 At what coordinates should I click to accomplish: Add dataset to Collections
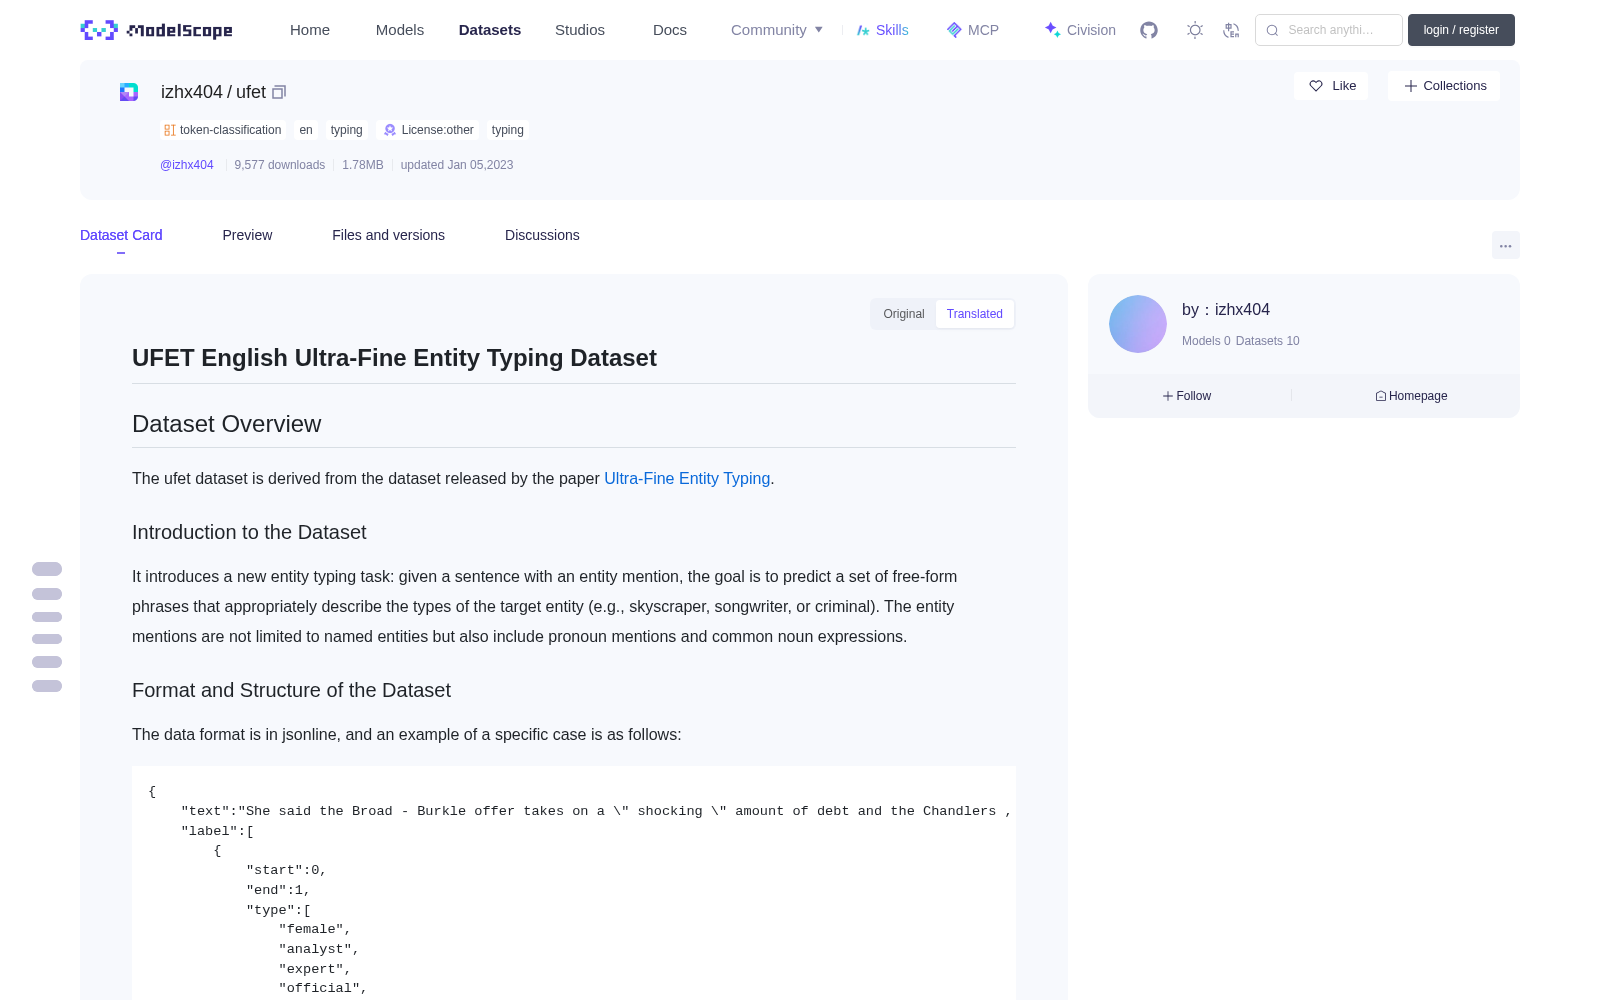click(x=1444, y=86)
